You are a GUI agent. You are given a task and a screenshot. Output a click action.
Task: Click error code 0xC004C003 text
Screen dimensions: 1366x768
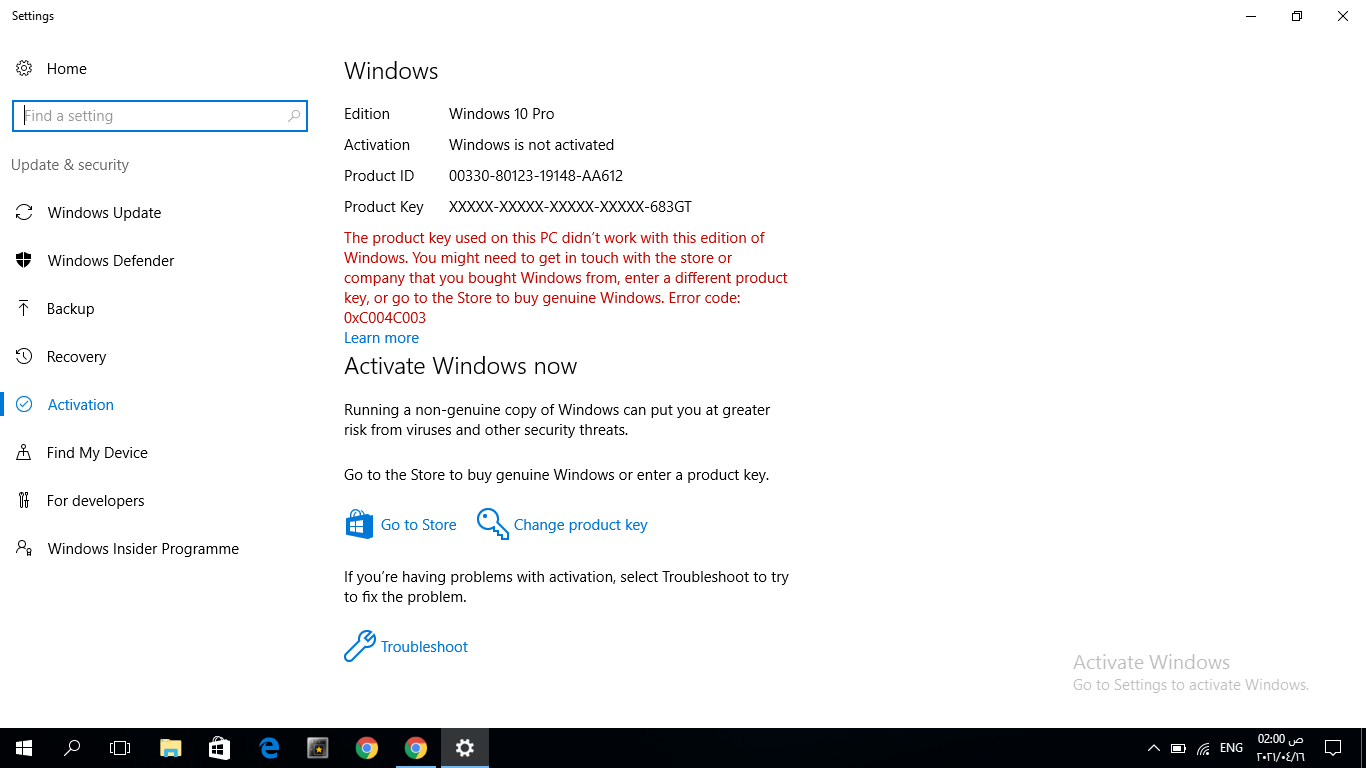click(x=385, y=318)
